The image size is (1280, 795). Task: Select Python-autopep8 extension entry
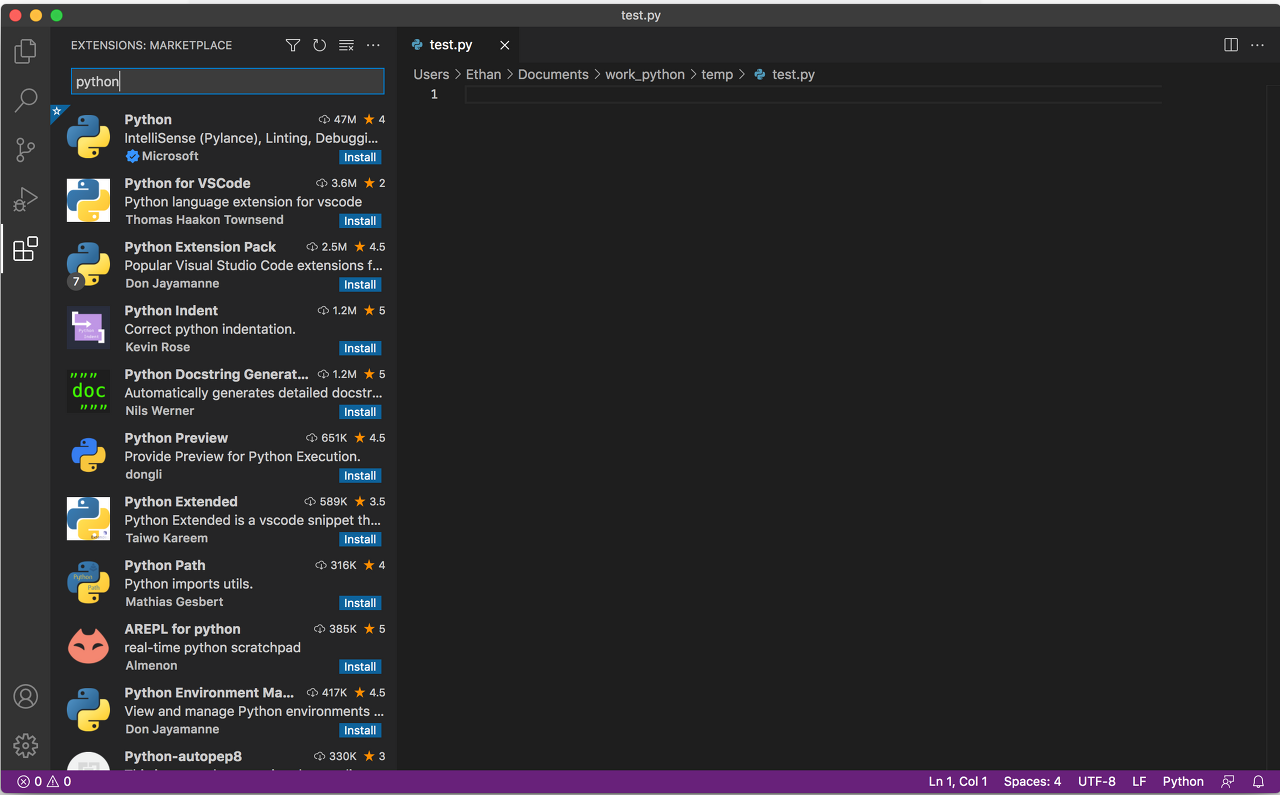(223, 760)
